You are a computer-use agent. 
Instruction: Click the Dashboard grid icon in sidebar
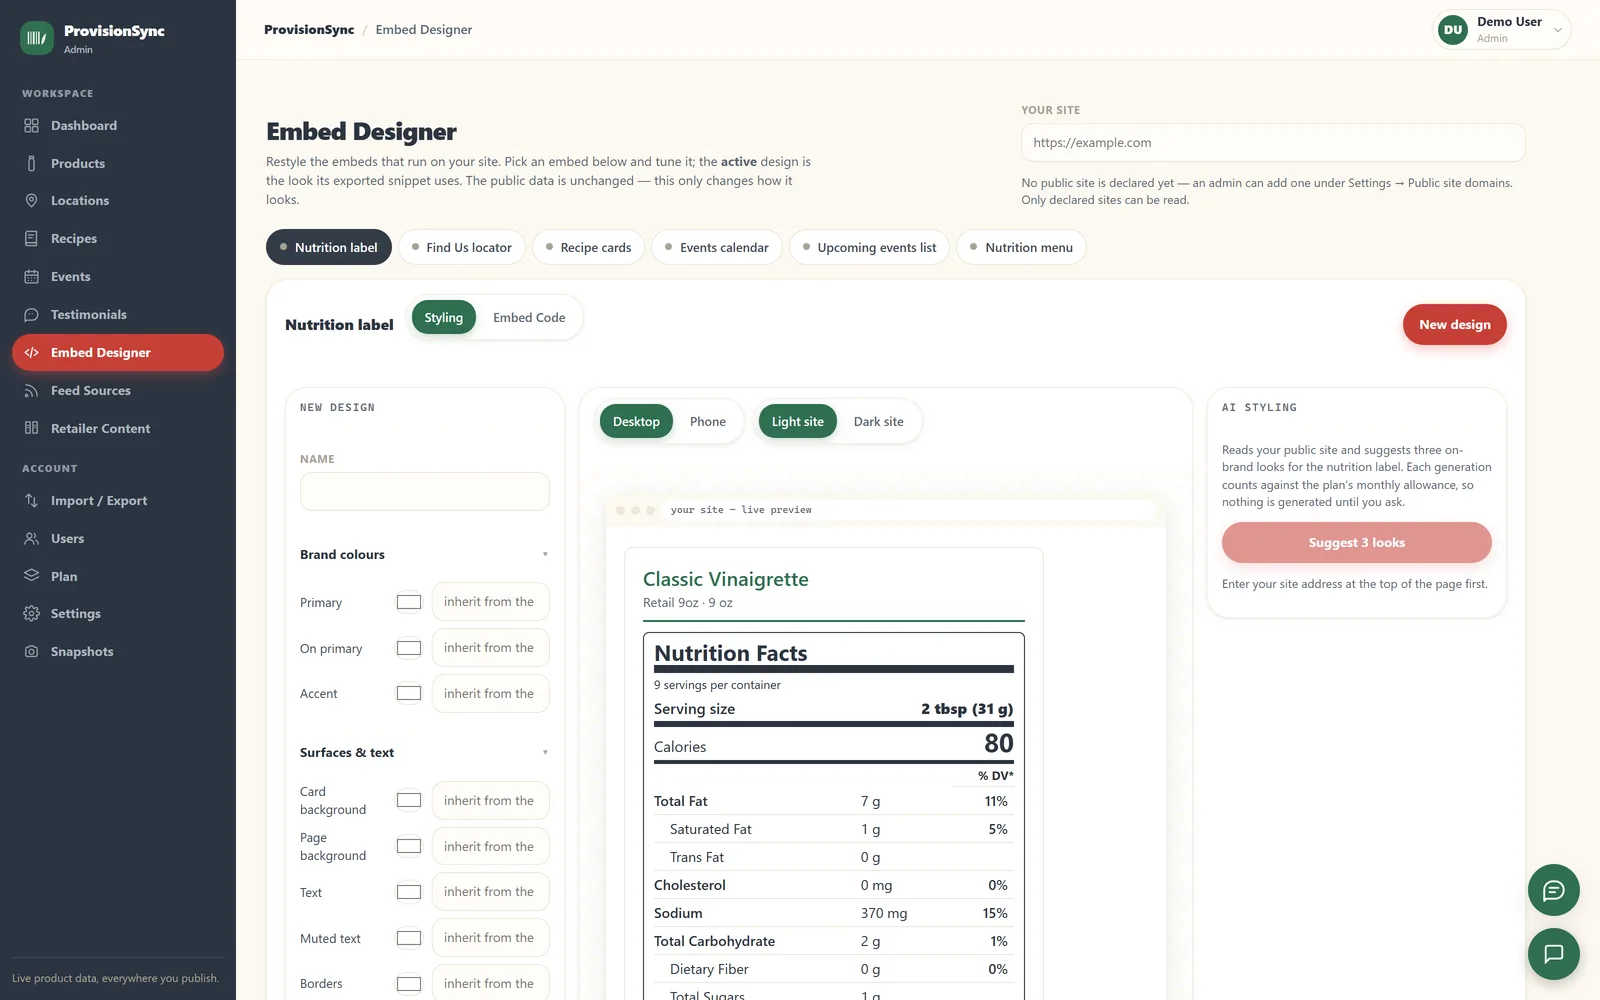[x=31, y=126]
